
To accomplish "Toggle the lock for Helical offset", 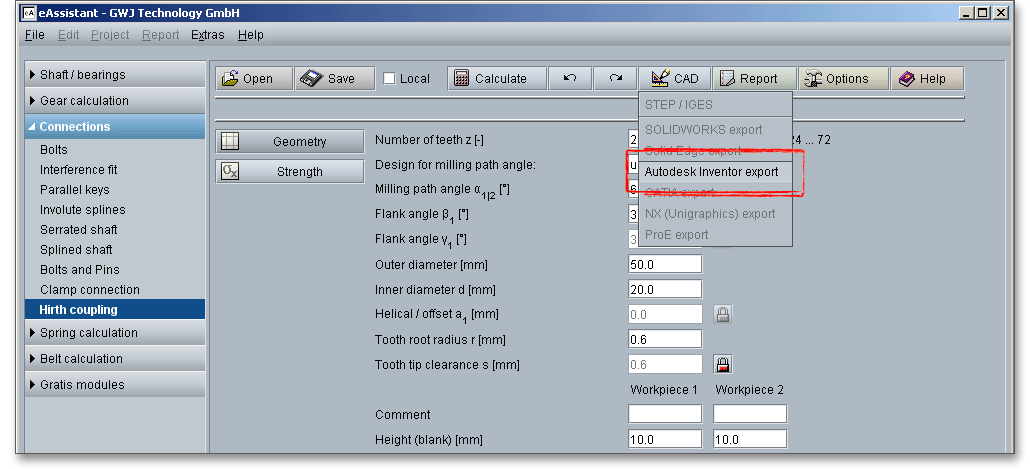I will click(722, 314).
